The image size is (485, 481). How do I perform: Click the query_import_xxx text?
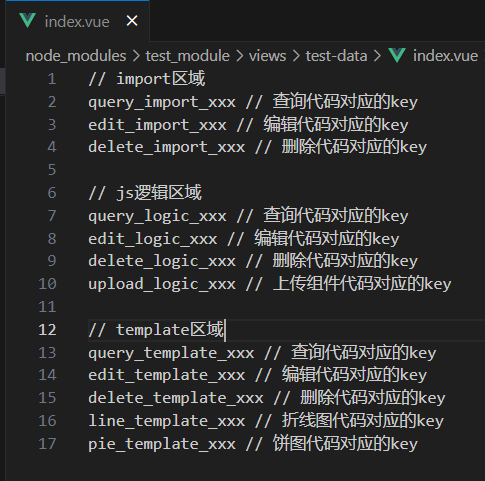[x=162, y=102]
